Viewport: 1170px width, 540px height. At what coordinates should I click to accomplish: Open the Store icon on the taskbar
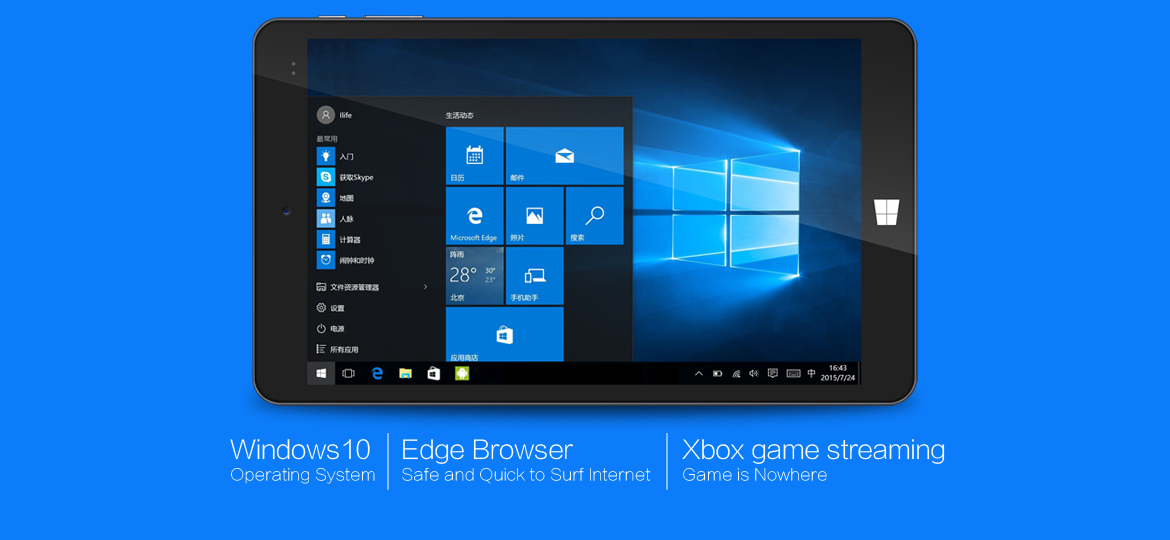click(x=434, y=374)
